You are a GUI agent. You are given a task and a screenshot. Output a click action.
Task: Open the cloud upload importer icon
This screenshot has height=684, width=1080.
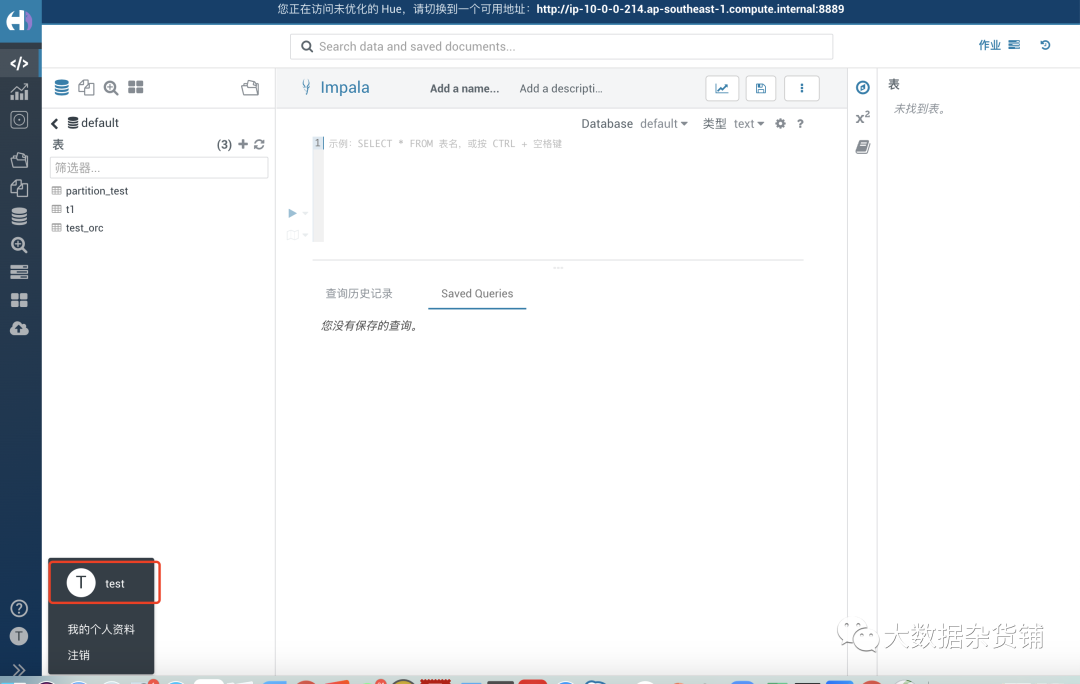pyautogui.click(x=19, y=329)
